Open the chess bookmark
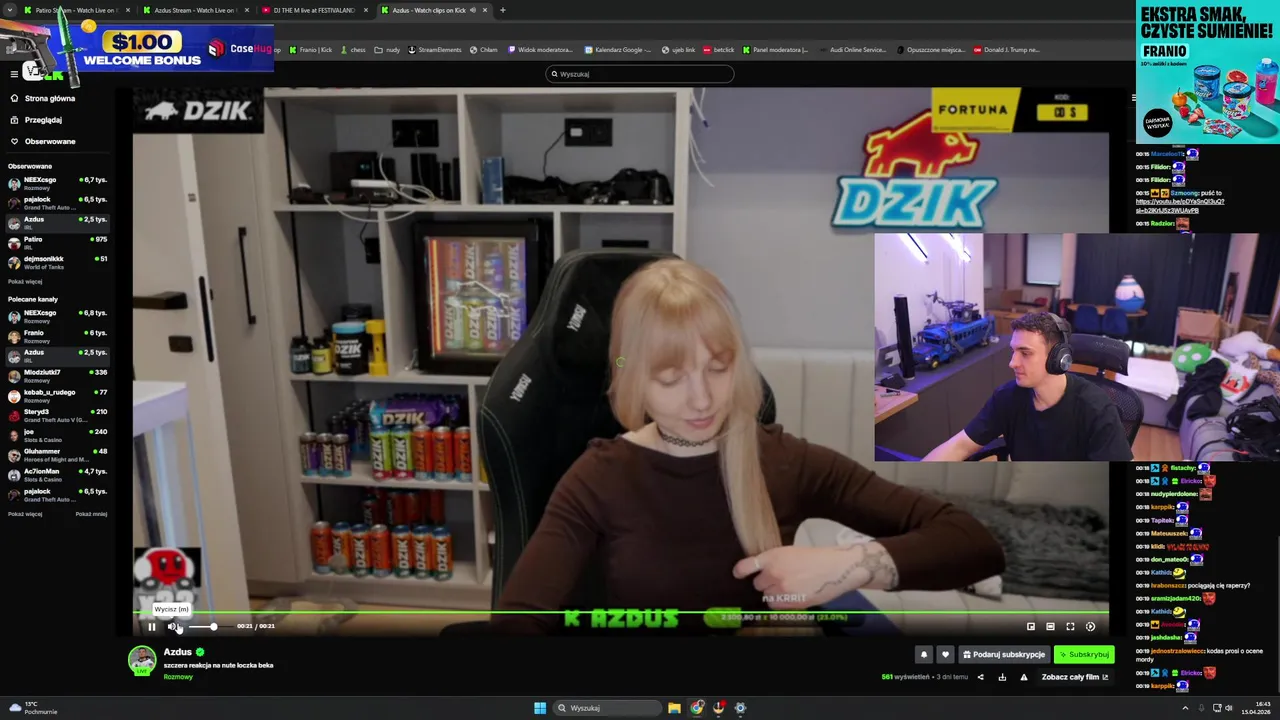The height and width of the screenshot is (720, 1280). 353,50
